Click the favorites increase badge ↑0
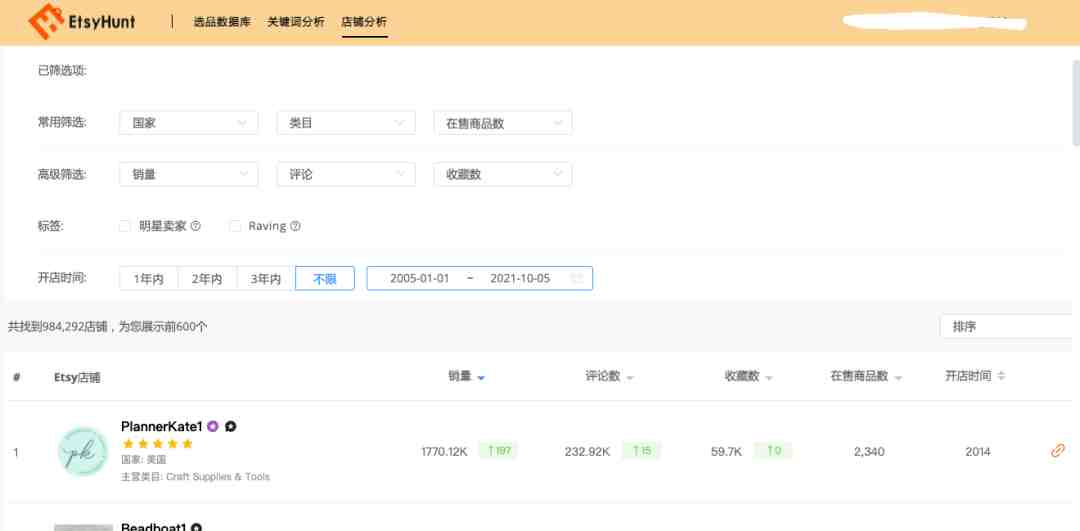 [x=773, y=450]
